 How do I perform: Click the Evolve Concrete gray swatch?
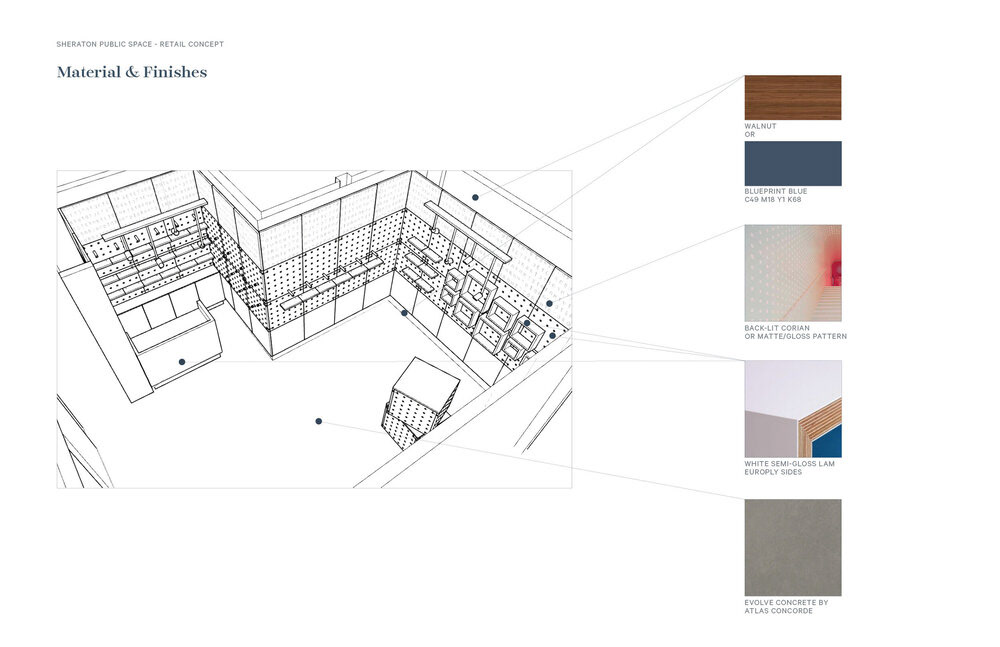[793, 547]
